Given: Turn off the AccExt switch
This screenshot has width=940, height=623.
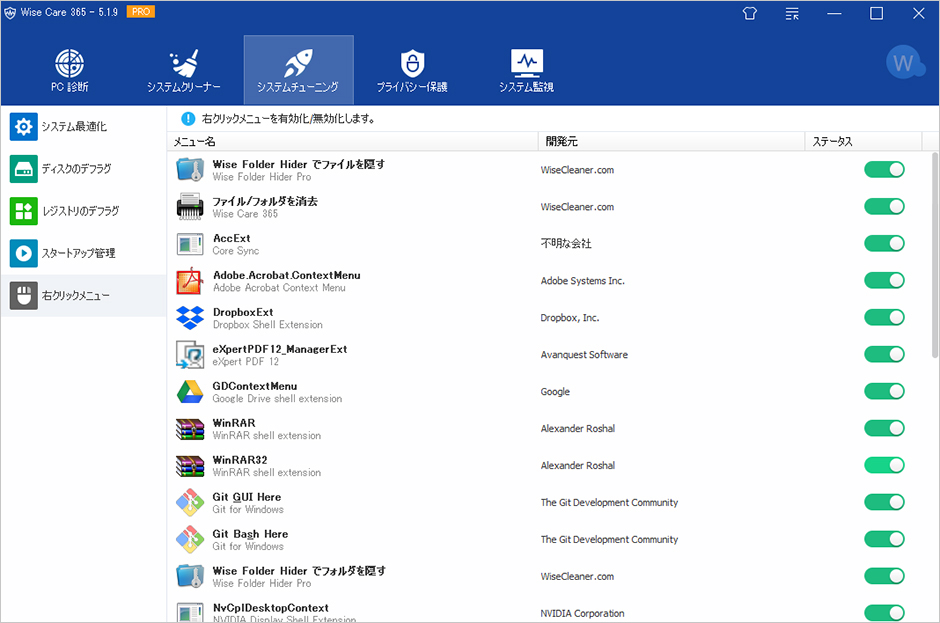Looking at the screenshot, I should click(x=884, y=243).
